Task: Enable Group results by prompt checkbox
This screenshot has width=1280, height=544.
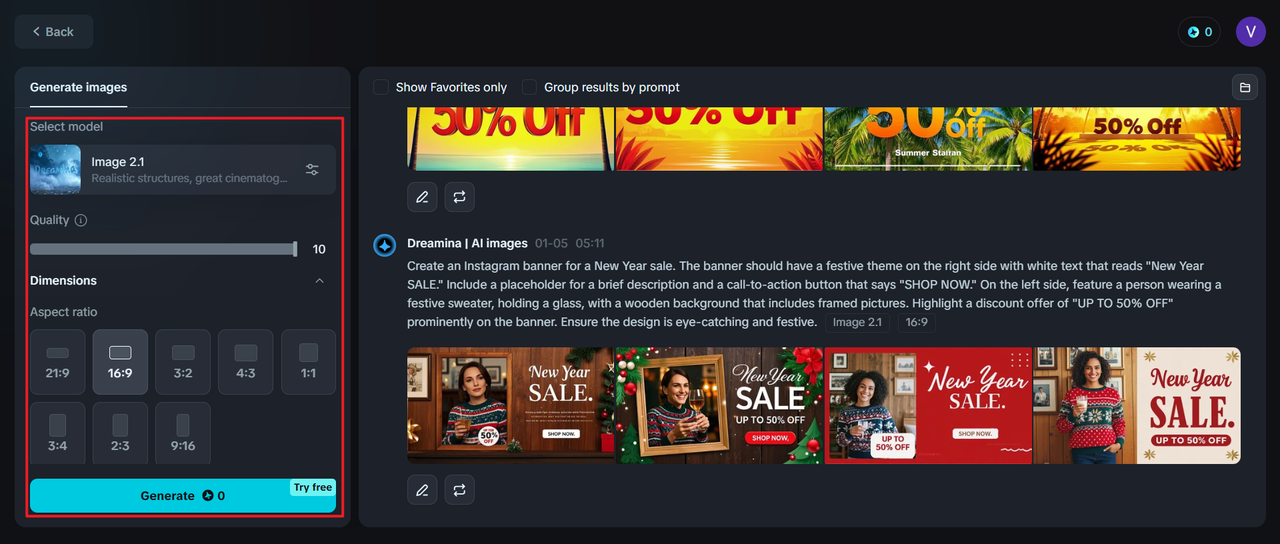Action: click(529, 87)
